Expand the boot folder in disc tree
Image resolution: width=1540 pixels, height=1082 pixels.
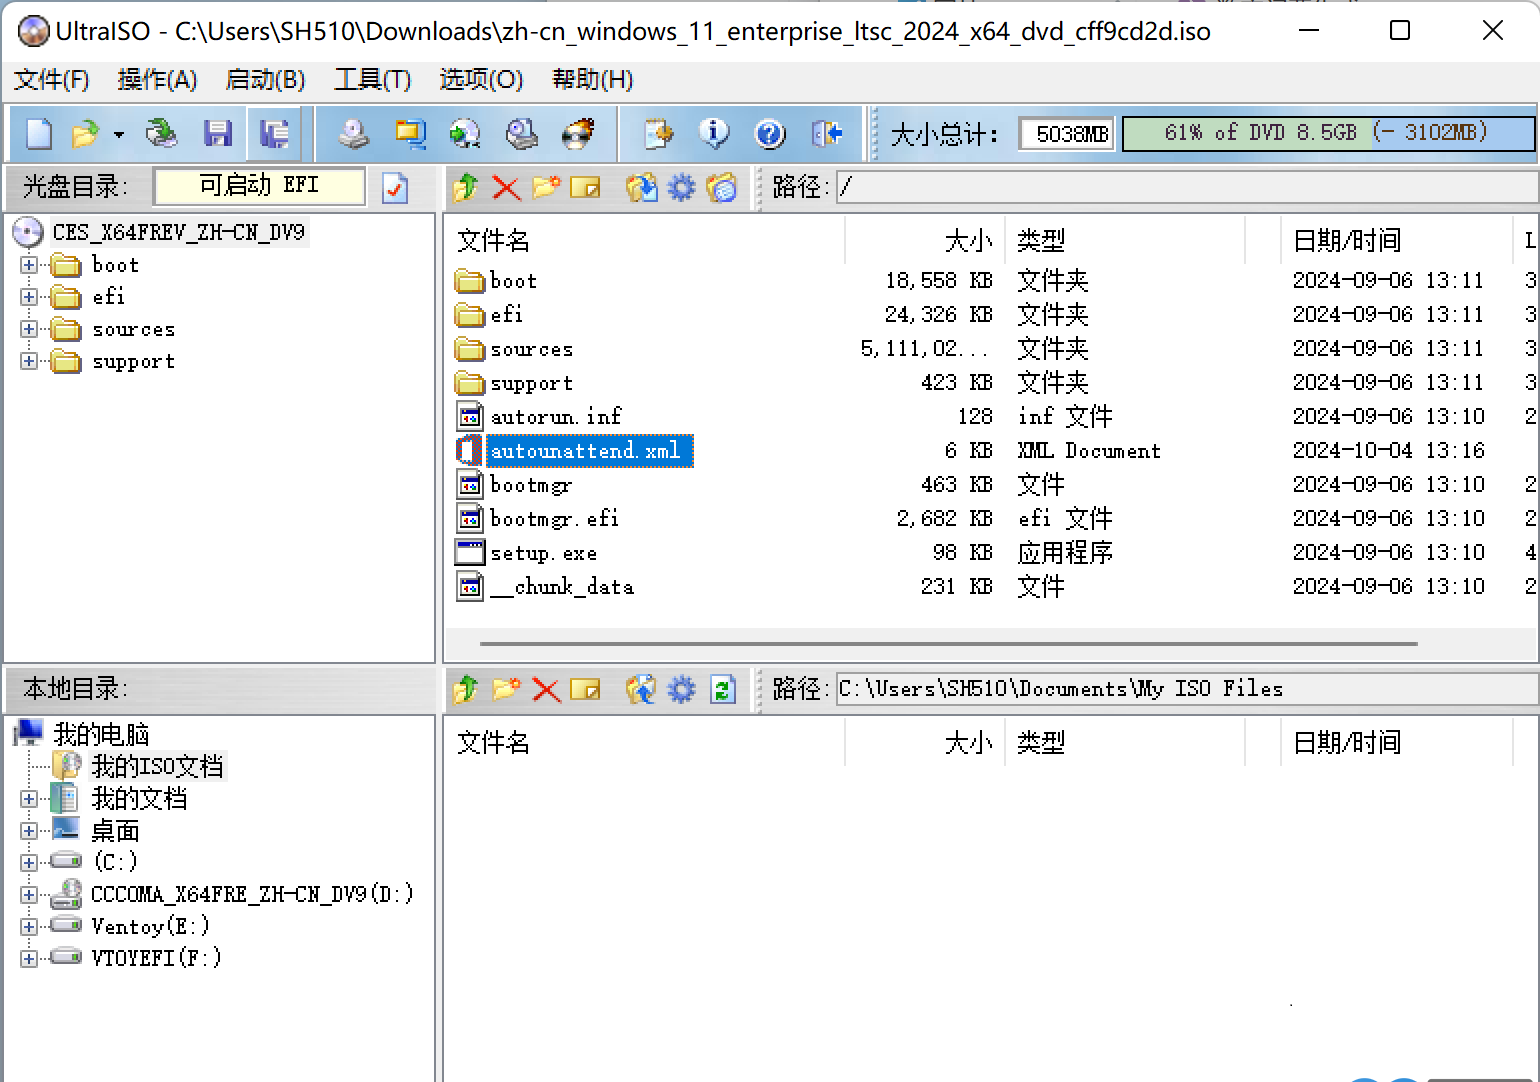click(29, 265)
